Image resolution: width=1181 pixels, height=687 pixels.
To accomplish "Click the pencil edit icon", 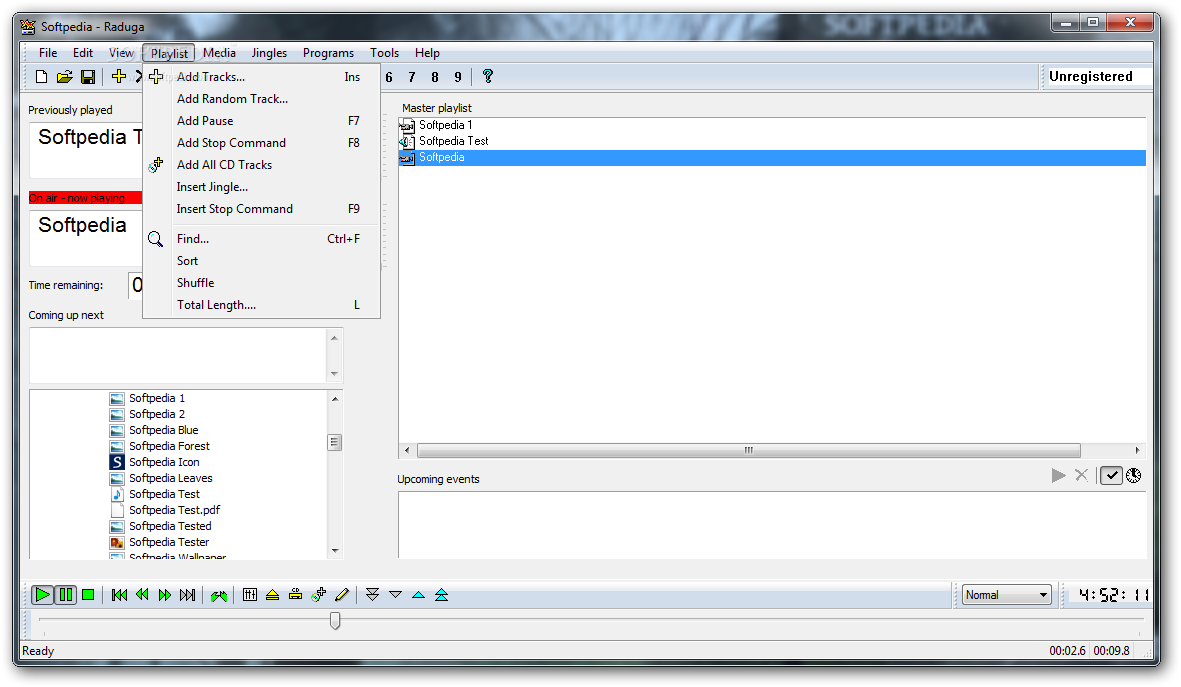I will pyautogui.click(x=342, y=595).
